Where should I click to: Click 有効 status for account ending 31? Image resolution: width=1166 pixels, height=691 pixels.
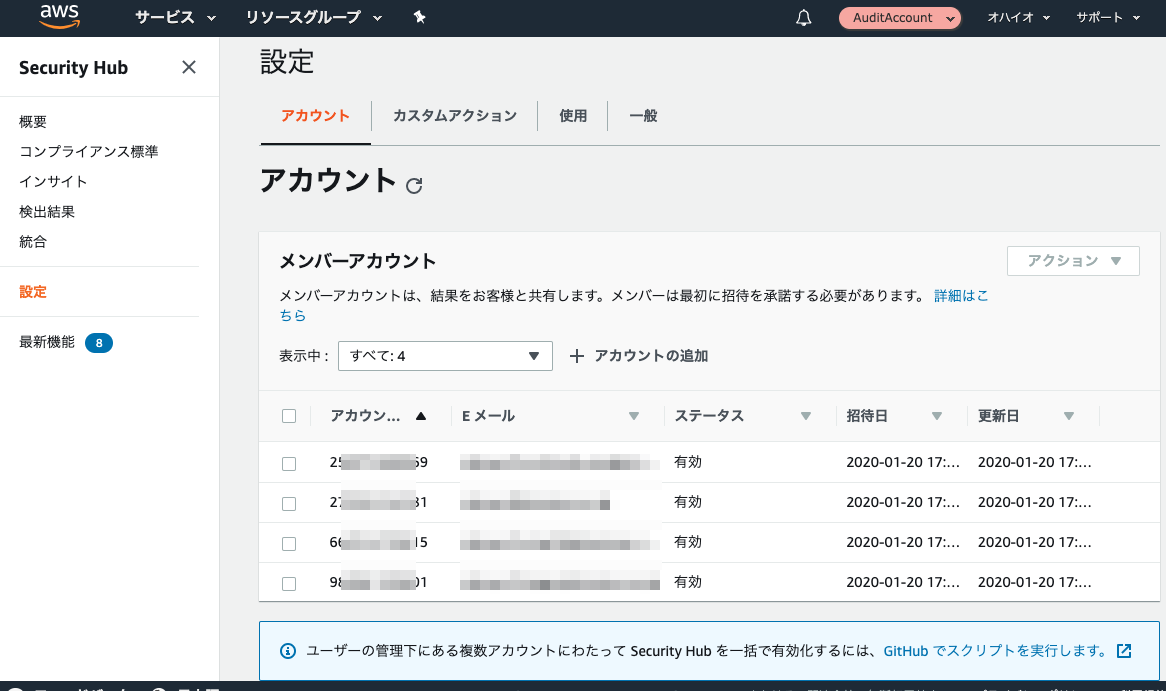coord(688,502)
